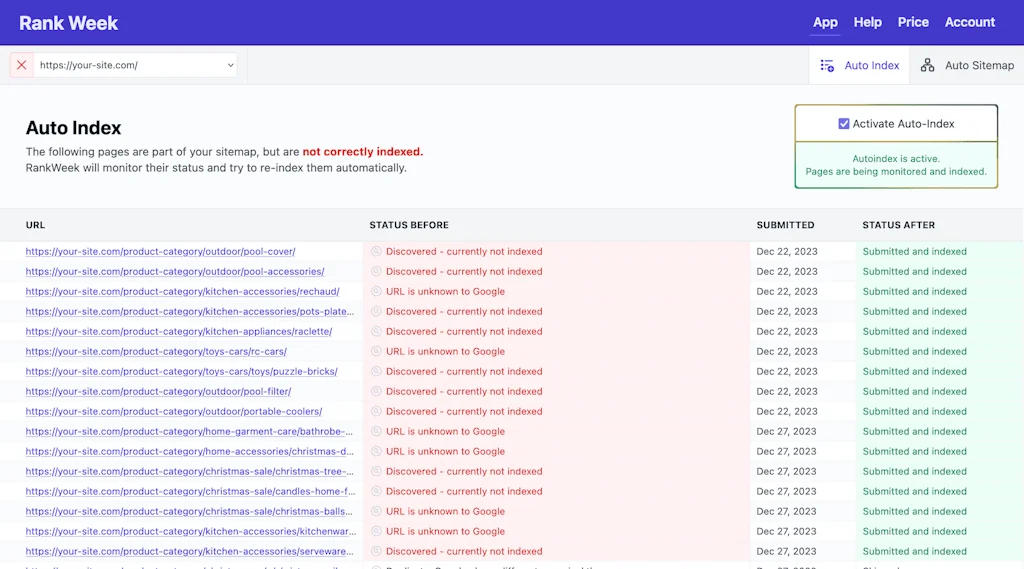Open the kitchen-appliances/raclette URL link
Image resolution: width=1024 pixels, height=569 pixels.
tap(178, 331)
